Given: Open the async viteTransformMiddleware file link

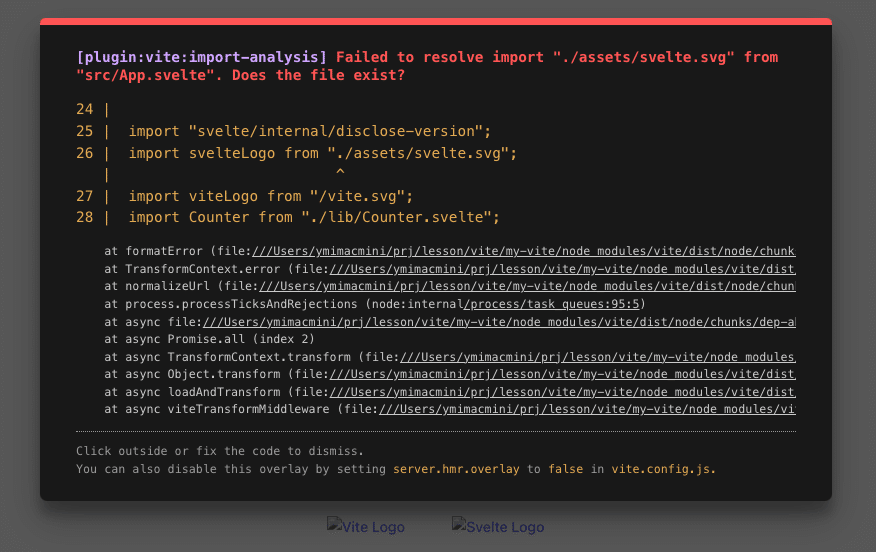Looking at the screenshot, I should 587,409.
